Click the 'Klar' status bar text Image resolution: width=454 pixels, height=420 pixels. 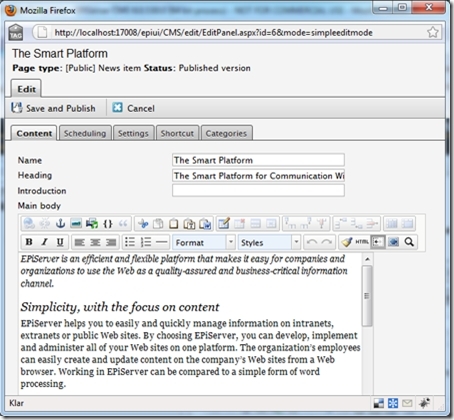(16, 403)
